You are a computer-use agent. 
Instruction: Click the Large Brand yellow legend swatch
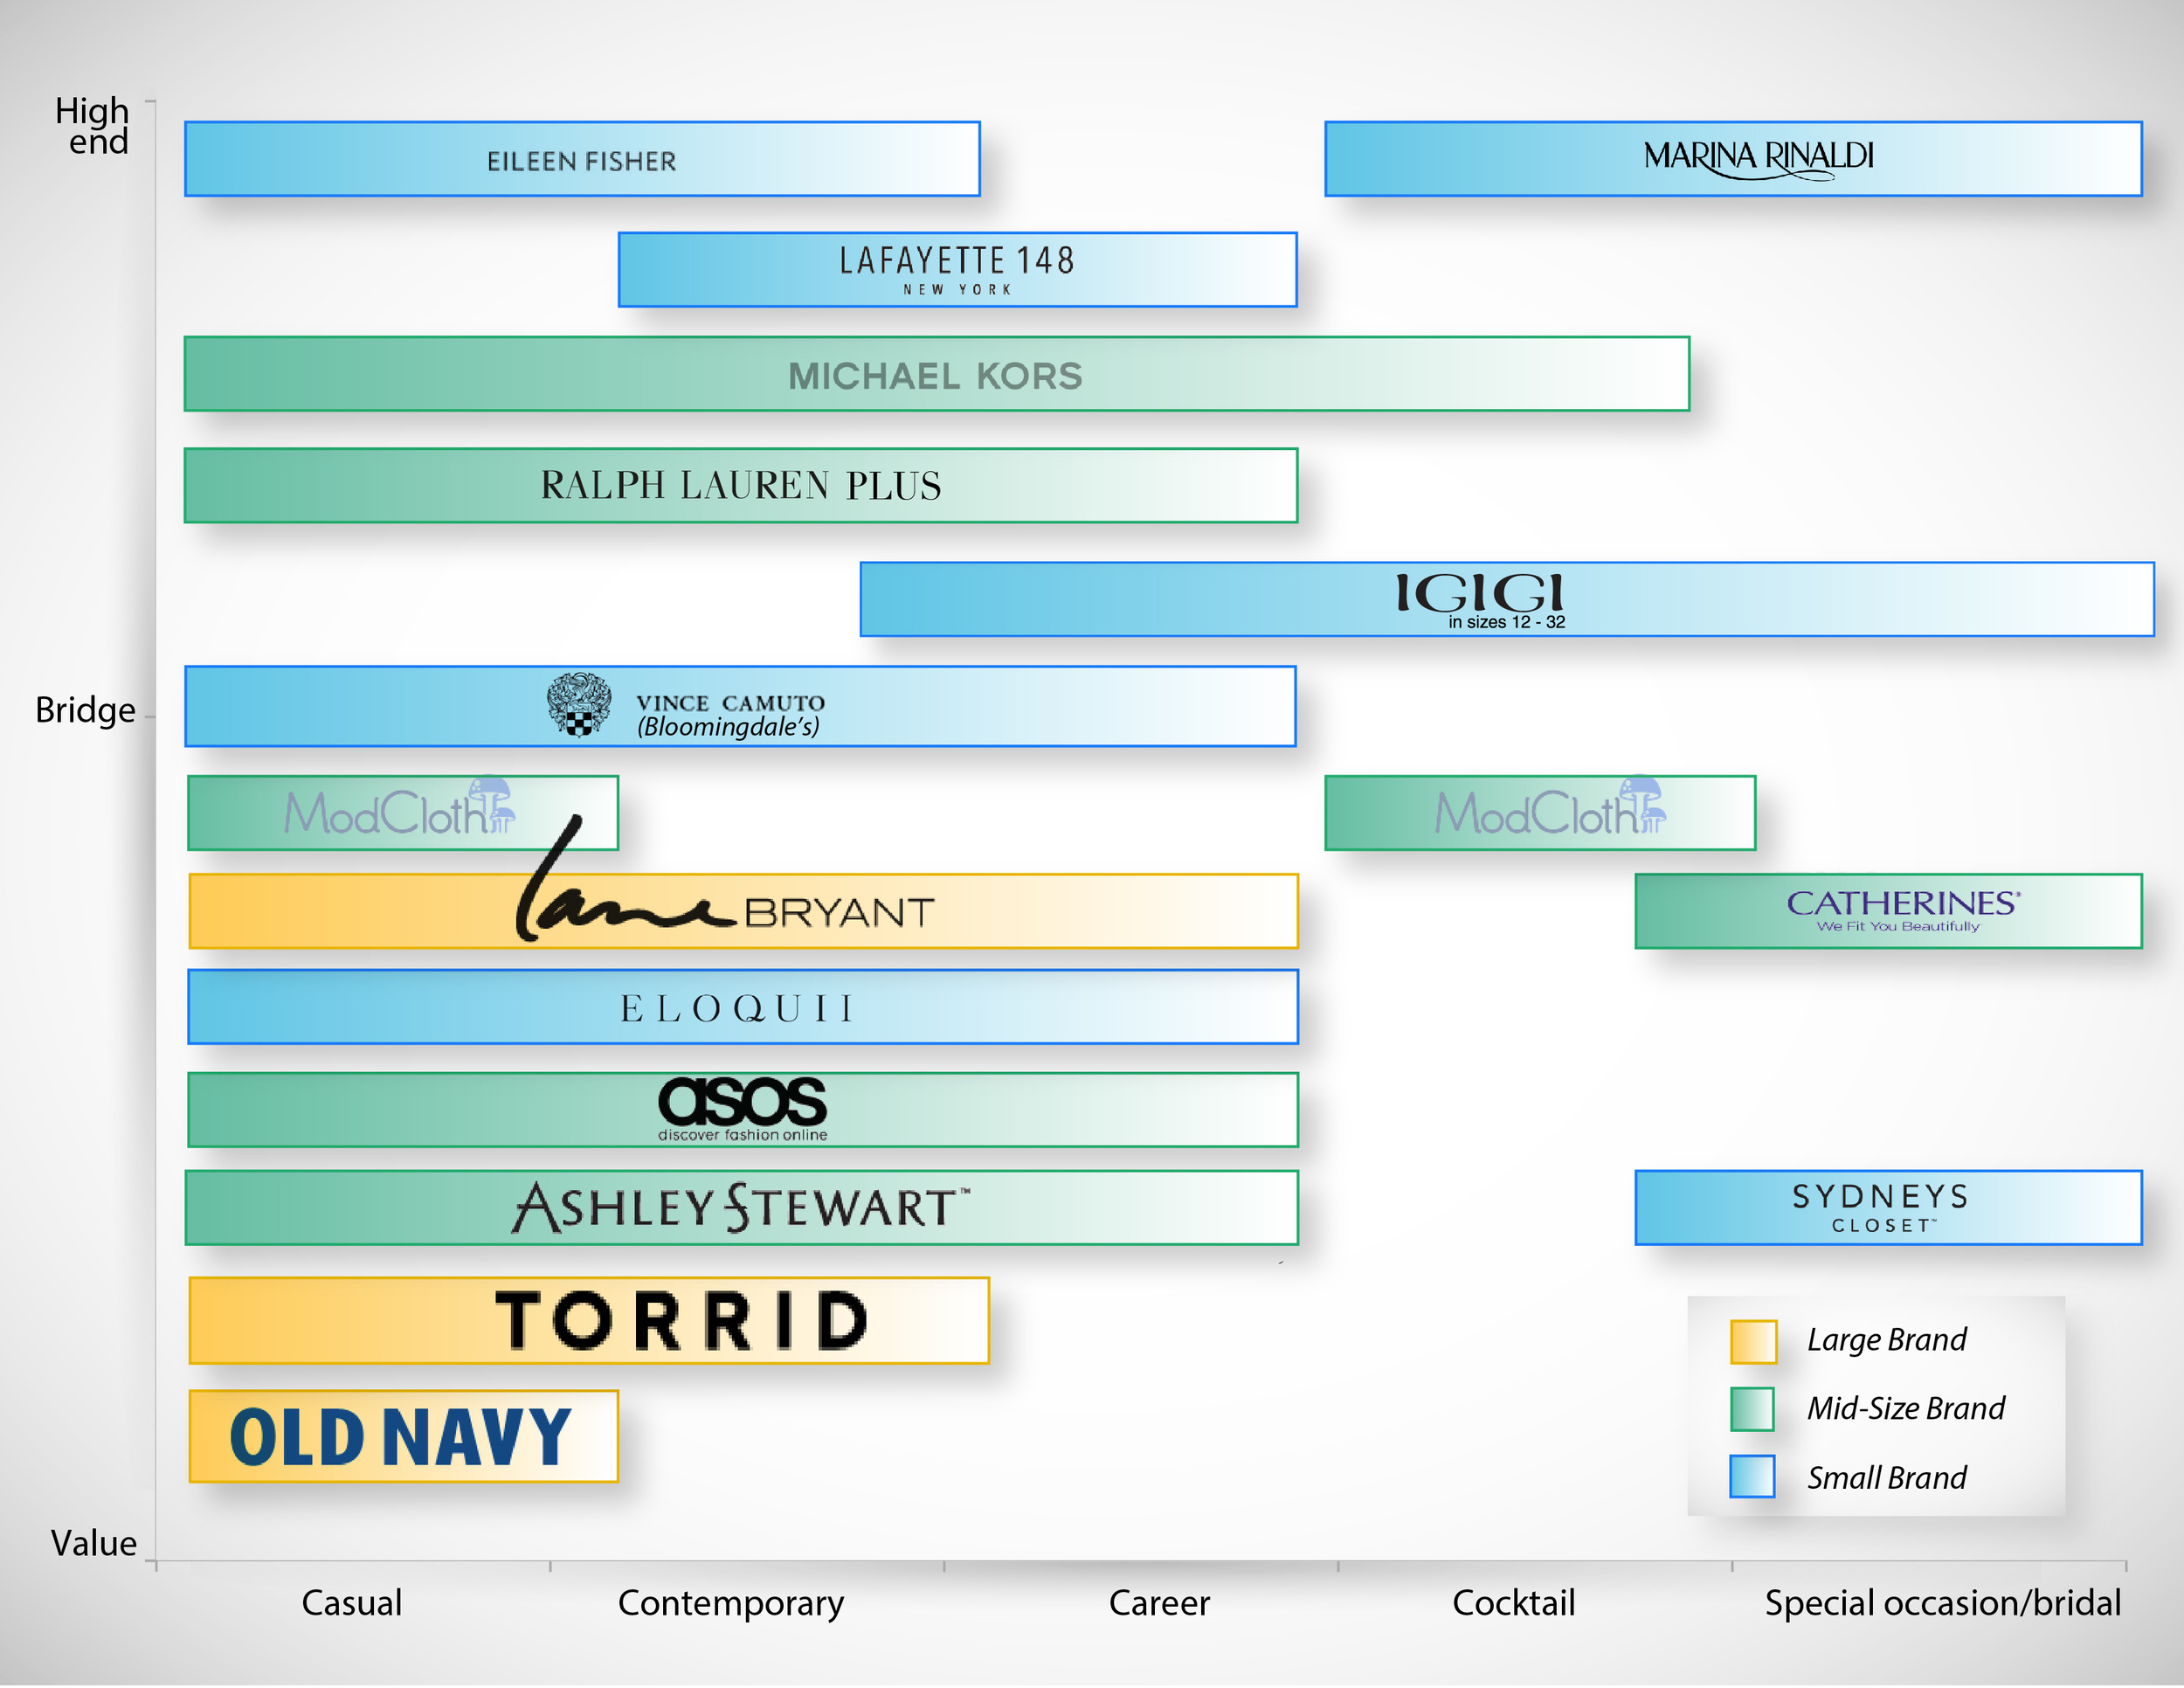[1753, 1342]
